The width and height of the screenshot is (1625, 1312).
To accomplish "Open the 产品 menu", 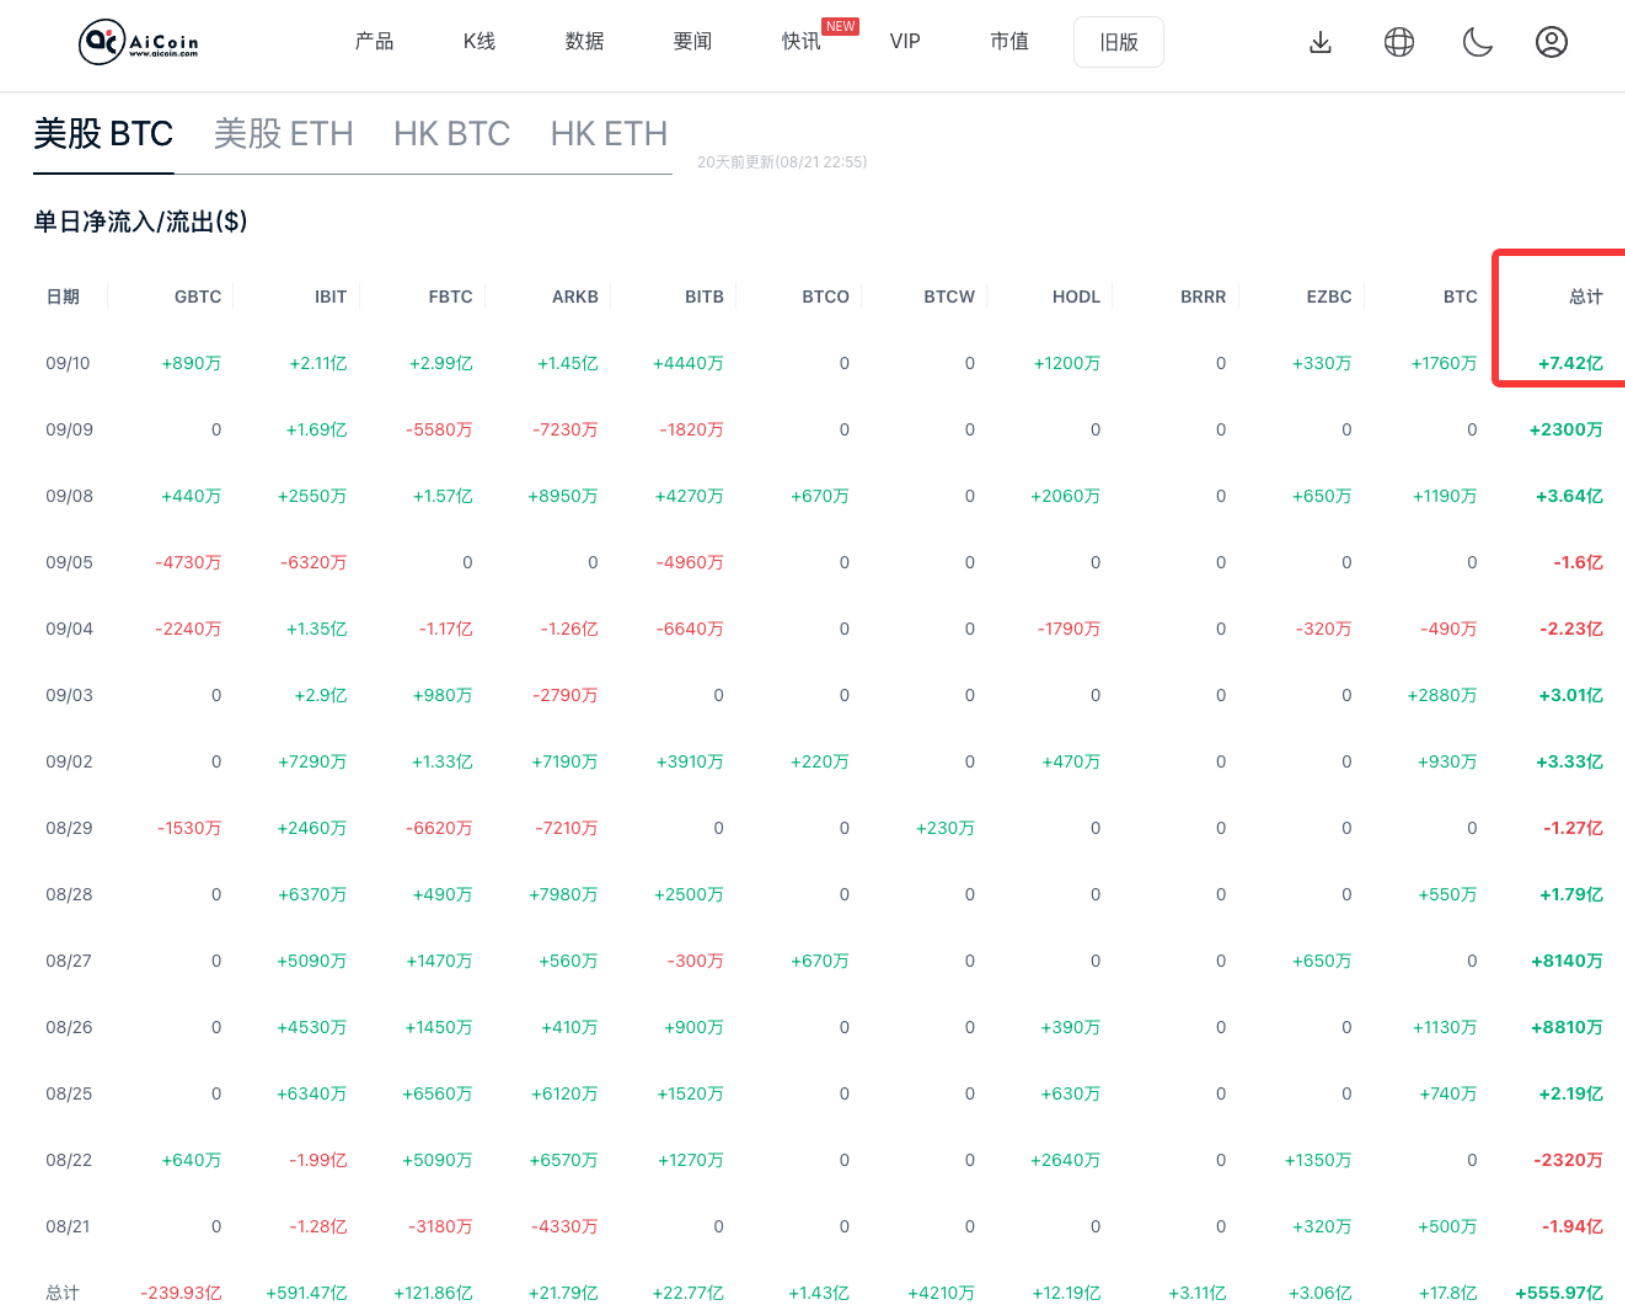I will (x=374, y=41).
